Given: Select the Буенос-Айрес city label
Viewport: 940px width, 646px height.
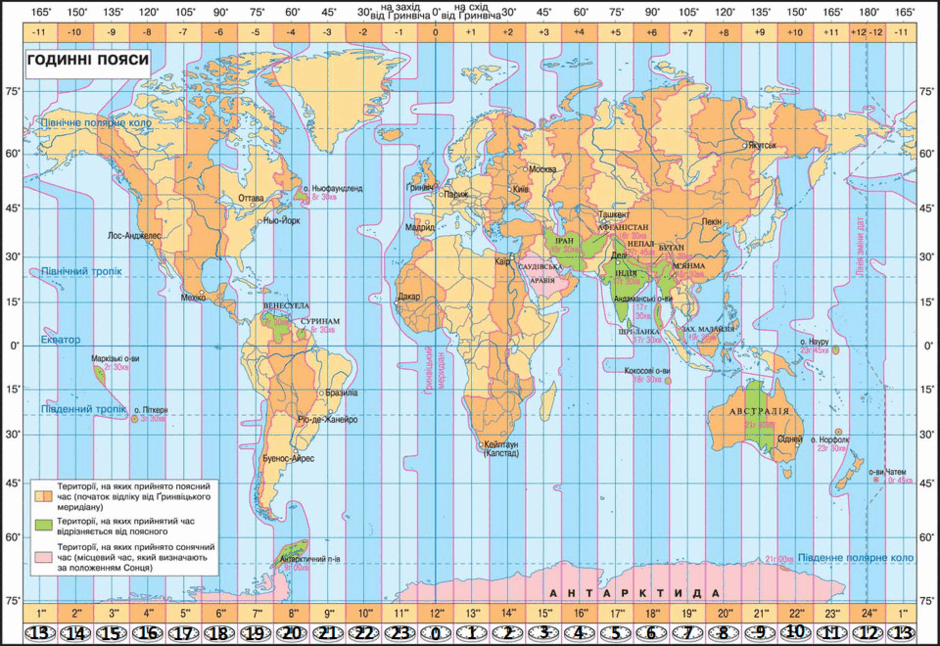Looking at the screenshot, I should (x=288, y=458).
